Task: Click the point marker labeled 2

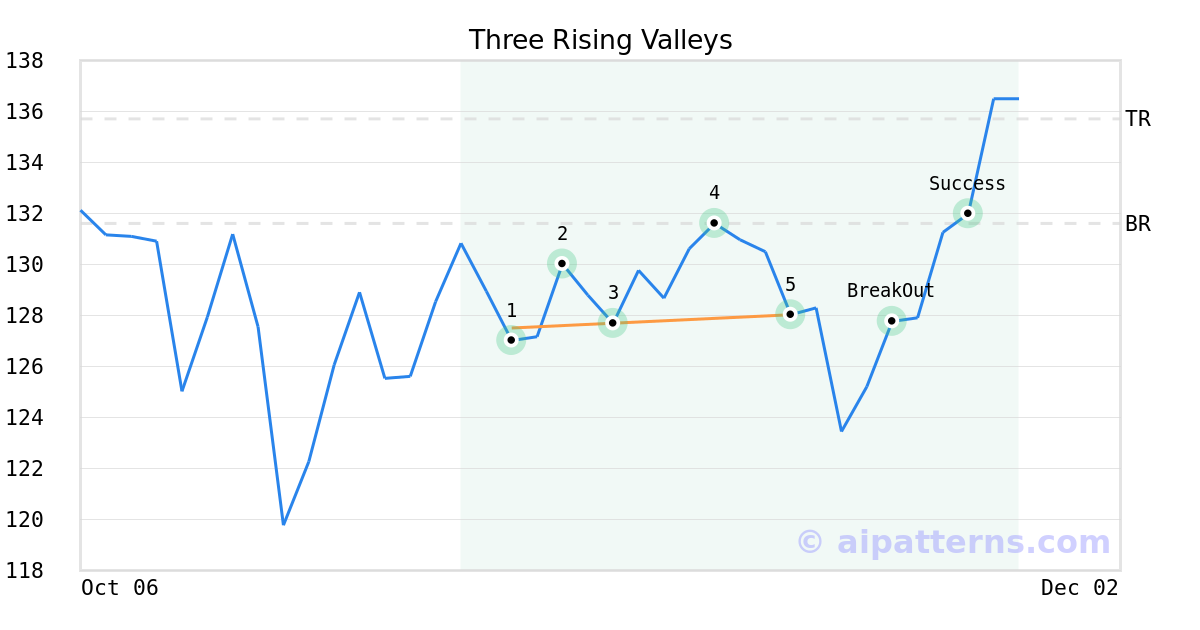Action: (562, 263)
